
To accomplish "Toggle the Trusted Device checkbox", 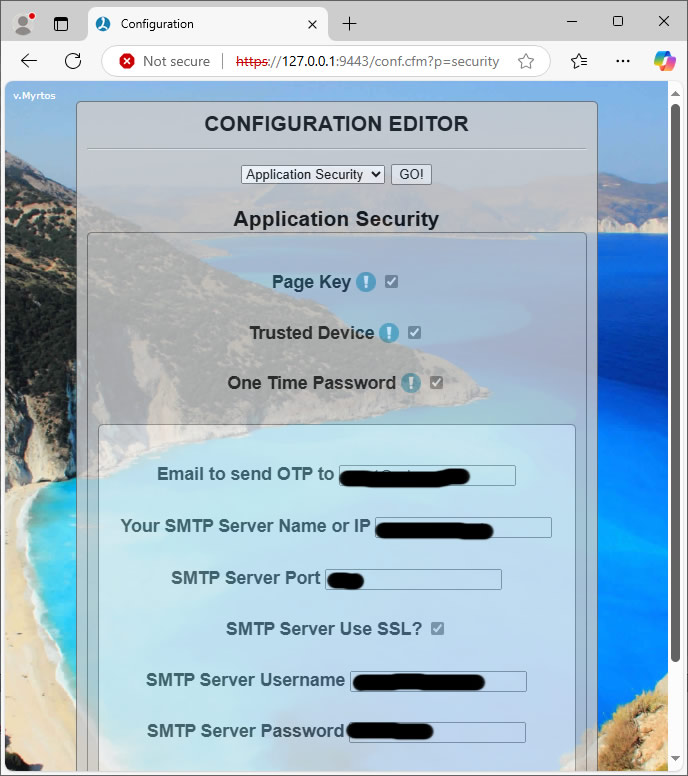I will [414, 333].
